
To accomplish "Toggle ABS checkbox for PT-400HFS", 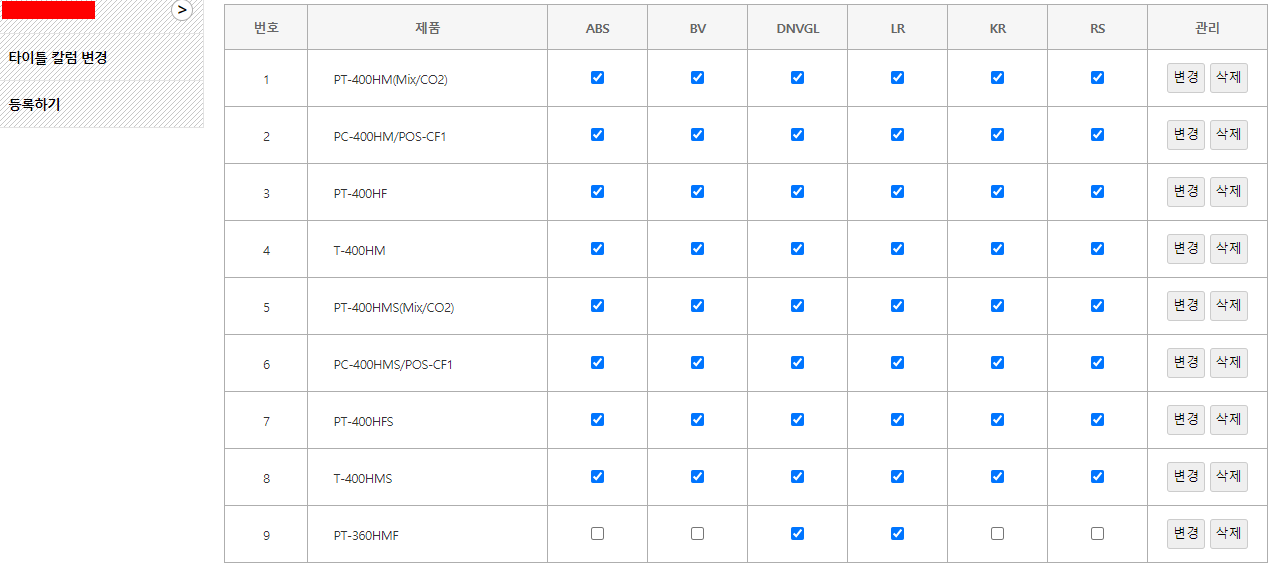I will pos(597,419).
